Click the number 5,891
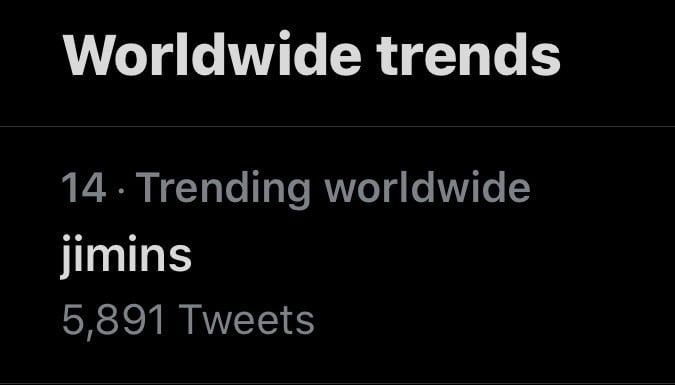 (x=113, y=321)
